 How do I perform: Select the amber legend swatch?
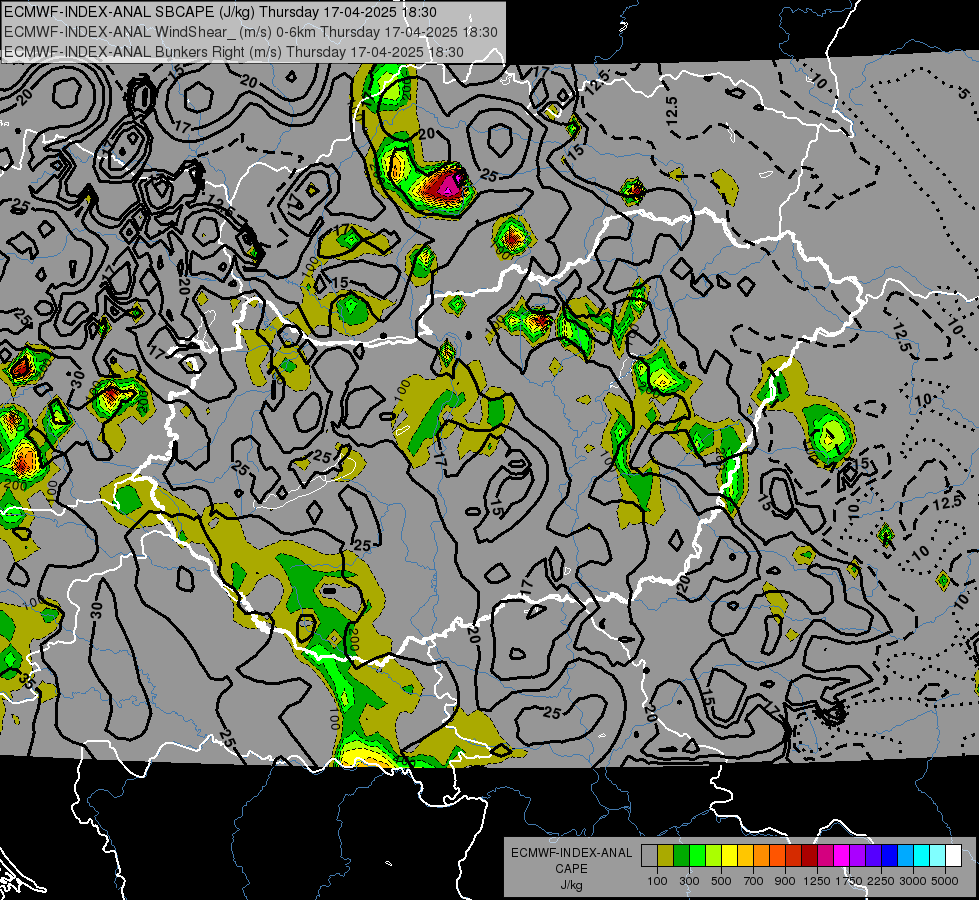(745, 856)
